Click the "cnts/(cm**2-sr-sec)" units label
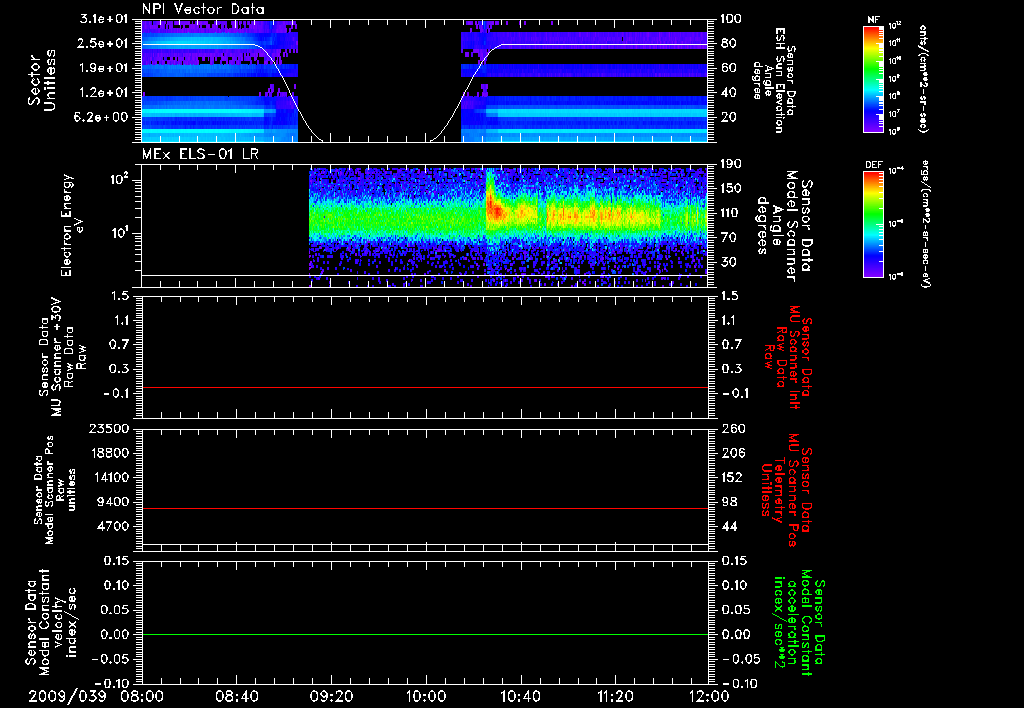 [923, 79]
